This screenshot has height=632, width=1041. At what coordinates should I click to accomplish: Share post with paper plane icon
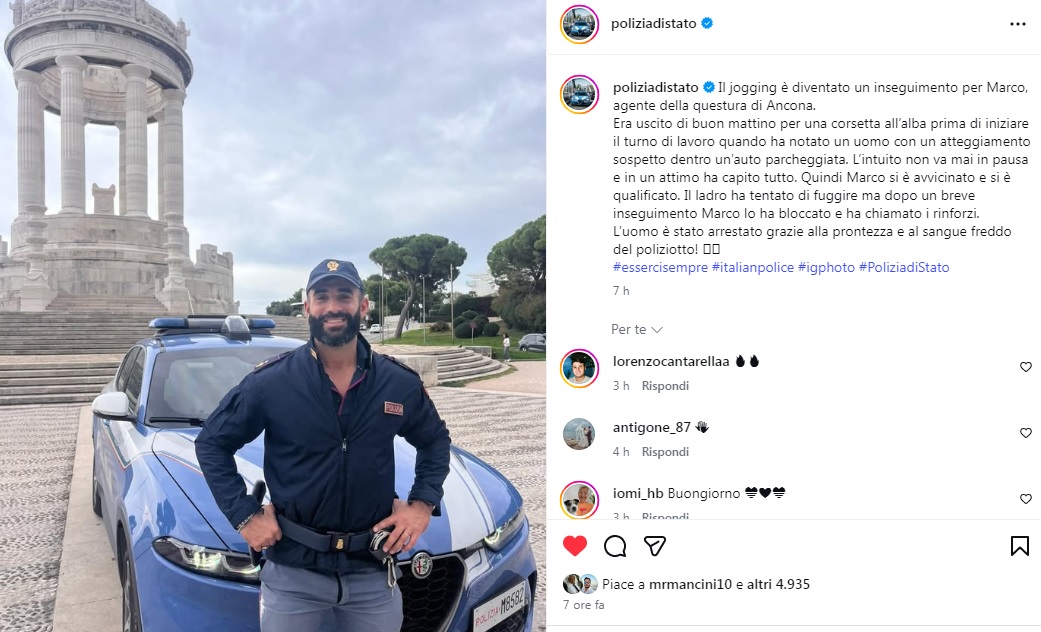tap(655, 546)
